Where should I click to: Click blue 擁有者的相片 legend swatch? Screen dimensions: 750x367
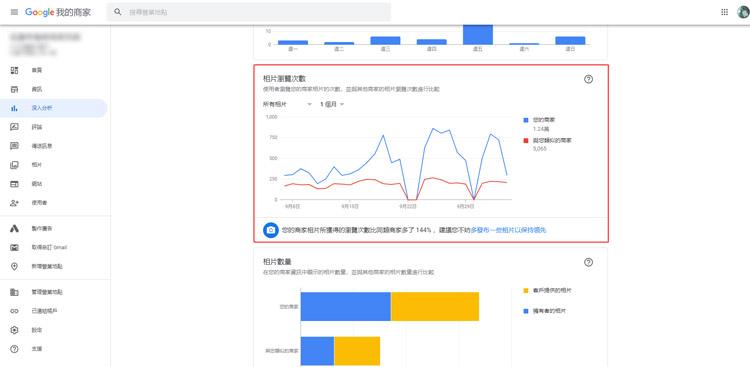point(526,311)
